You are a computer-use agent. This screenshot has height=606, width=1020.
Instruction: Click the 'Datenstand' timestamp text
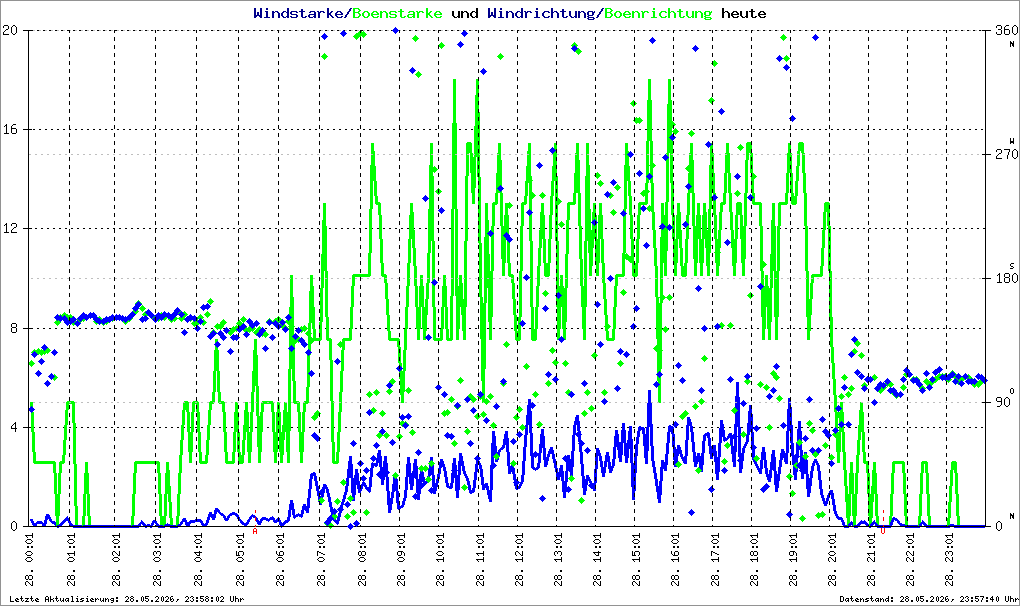[x=928, y=599]
